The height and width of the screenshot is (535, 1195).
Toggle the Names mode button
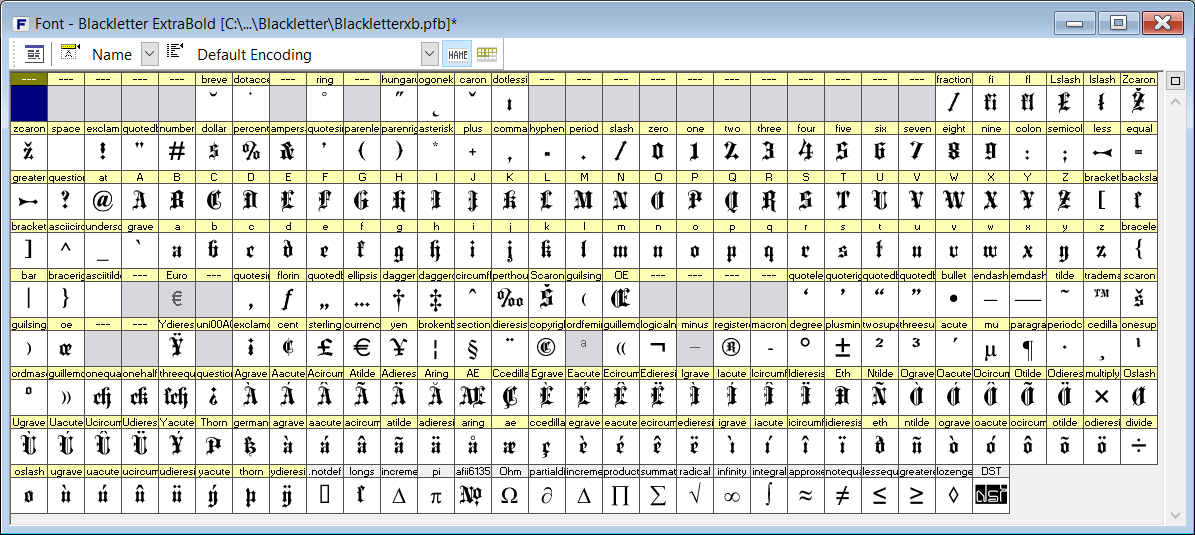458,54
